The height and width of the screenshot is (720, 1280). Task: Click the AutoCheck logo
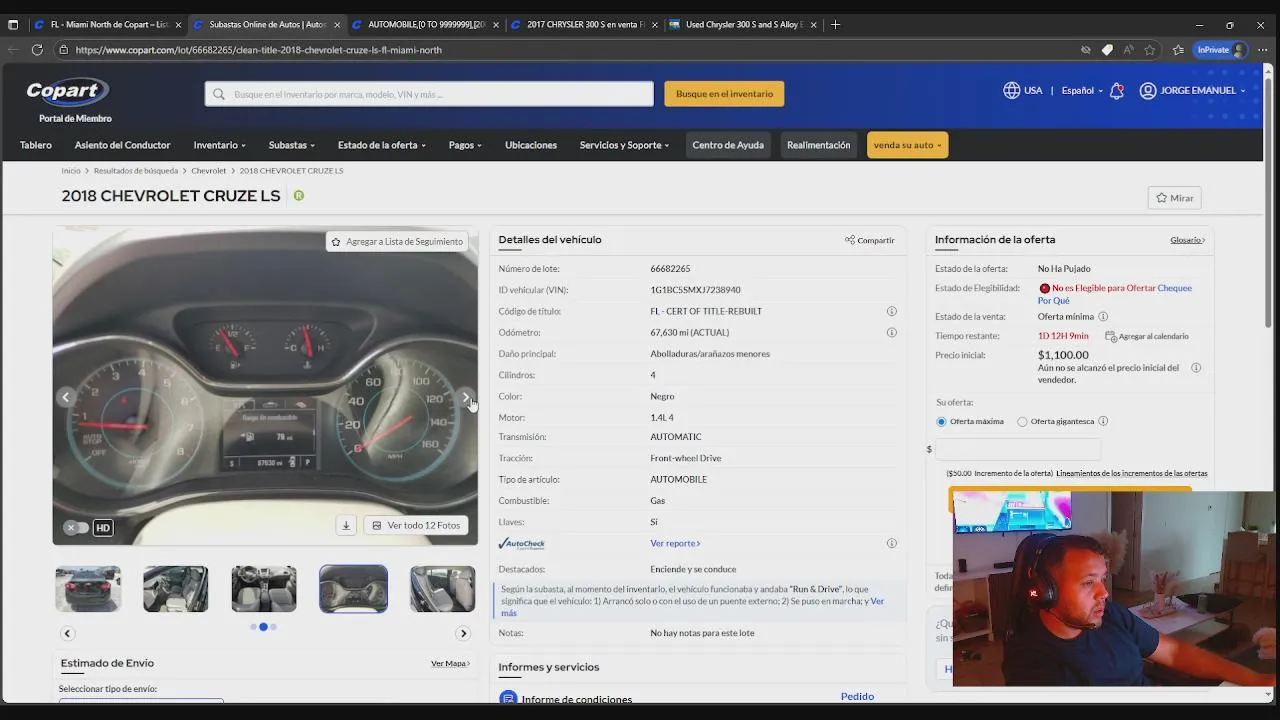pyautogui.click(x=522, y=544)
